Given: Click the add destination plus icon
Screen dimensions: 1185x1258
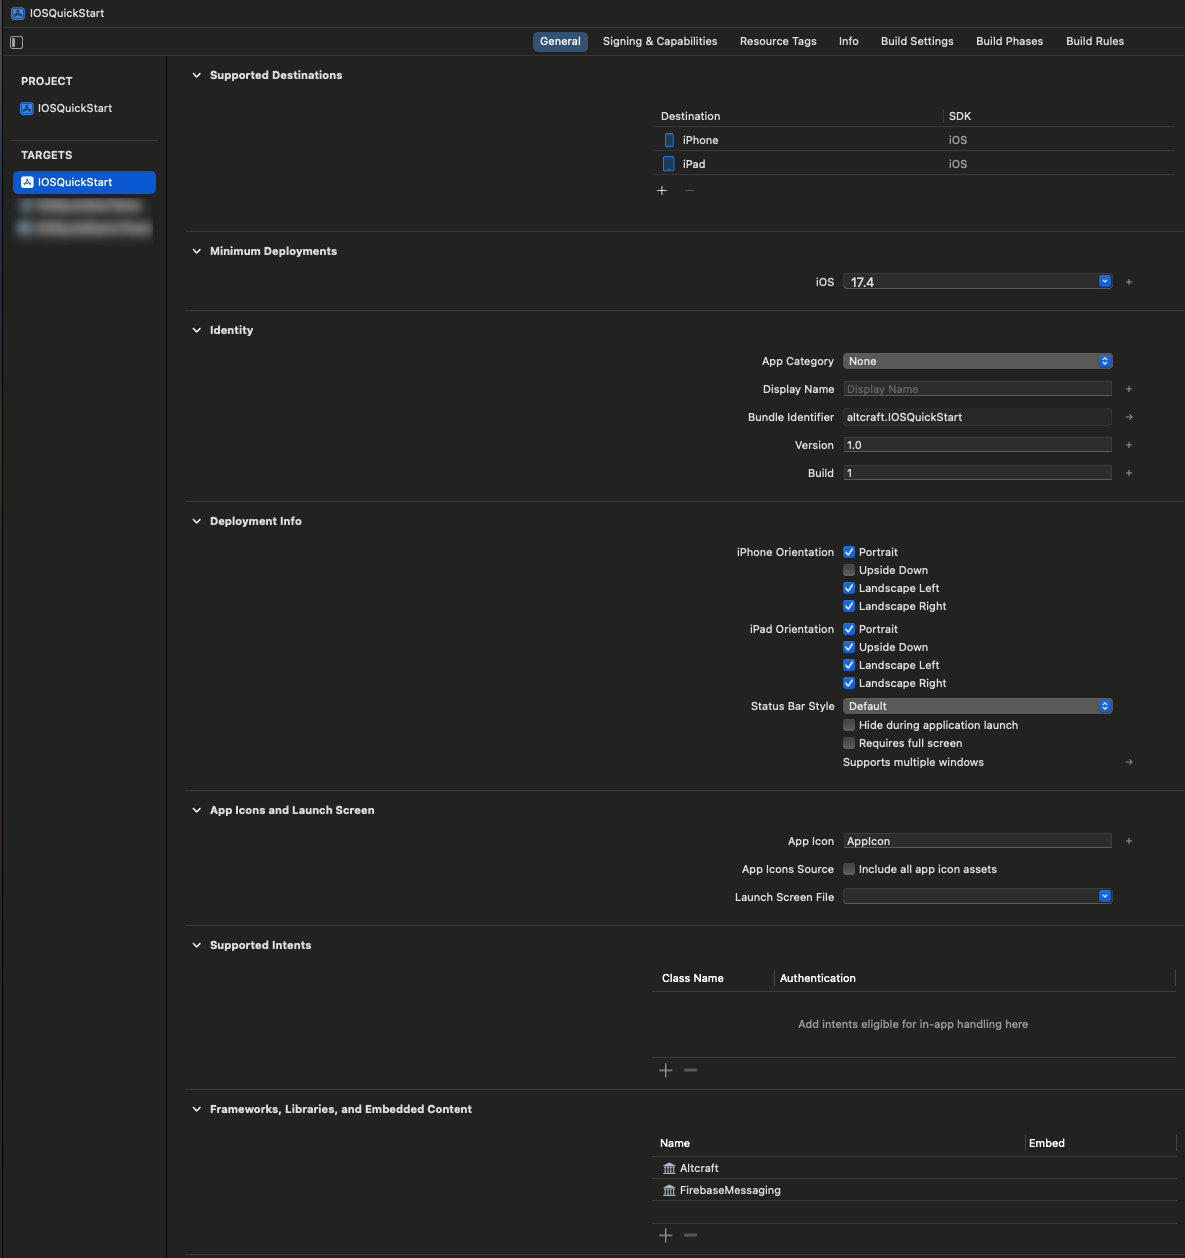Looking at the screenshot, I should (x=662, y=191).
